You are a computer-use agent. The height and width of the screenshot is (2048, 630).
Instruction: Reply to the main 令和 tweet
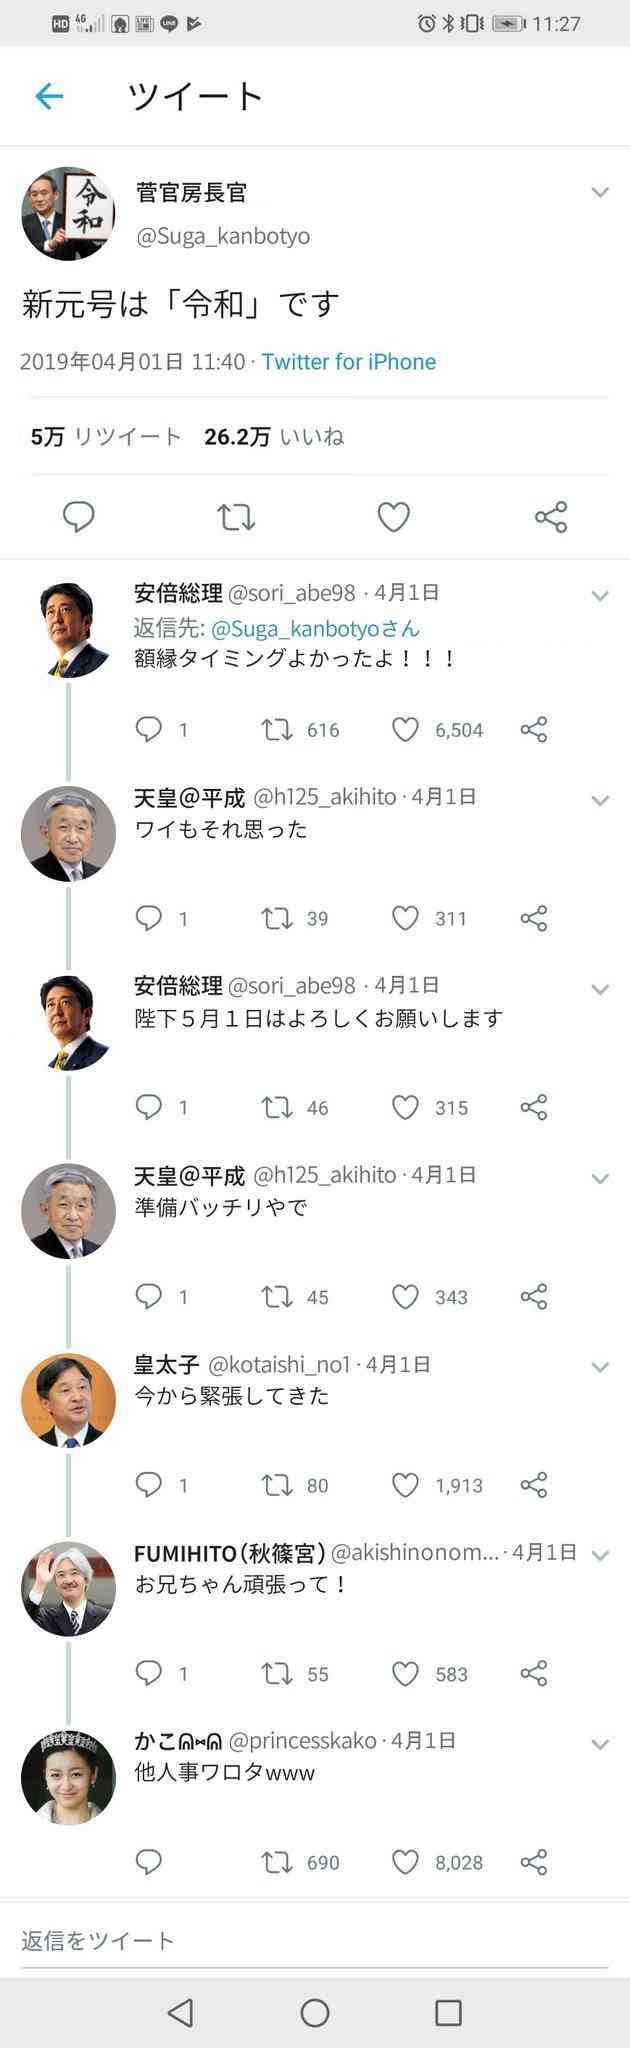78,517
